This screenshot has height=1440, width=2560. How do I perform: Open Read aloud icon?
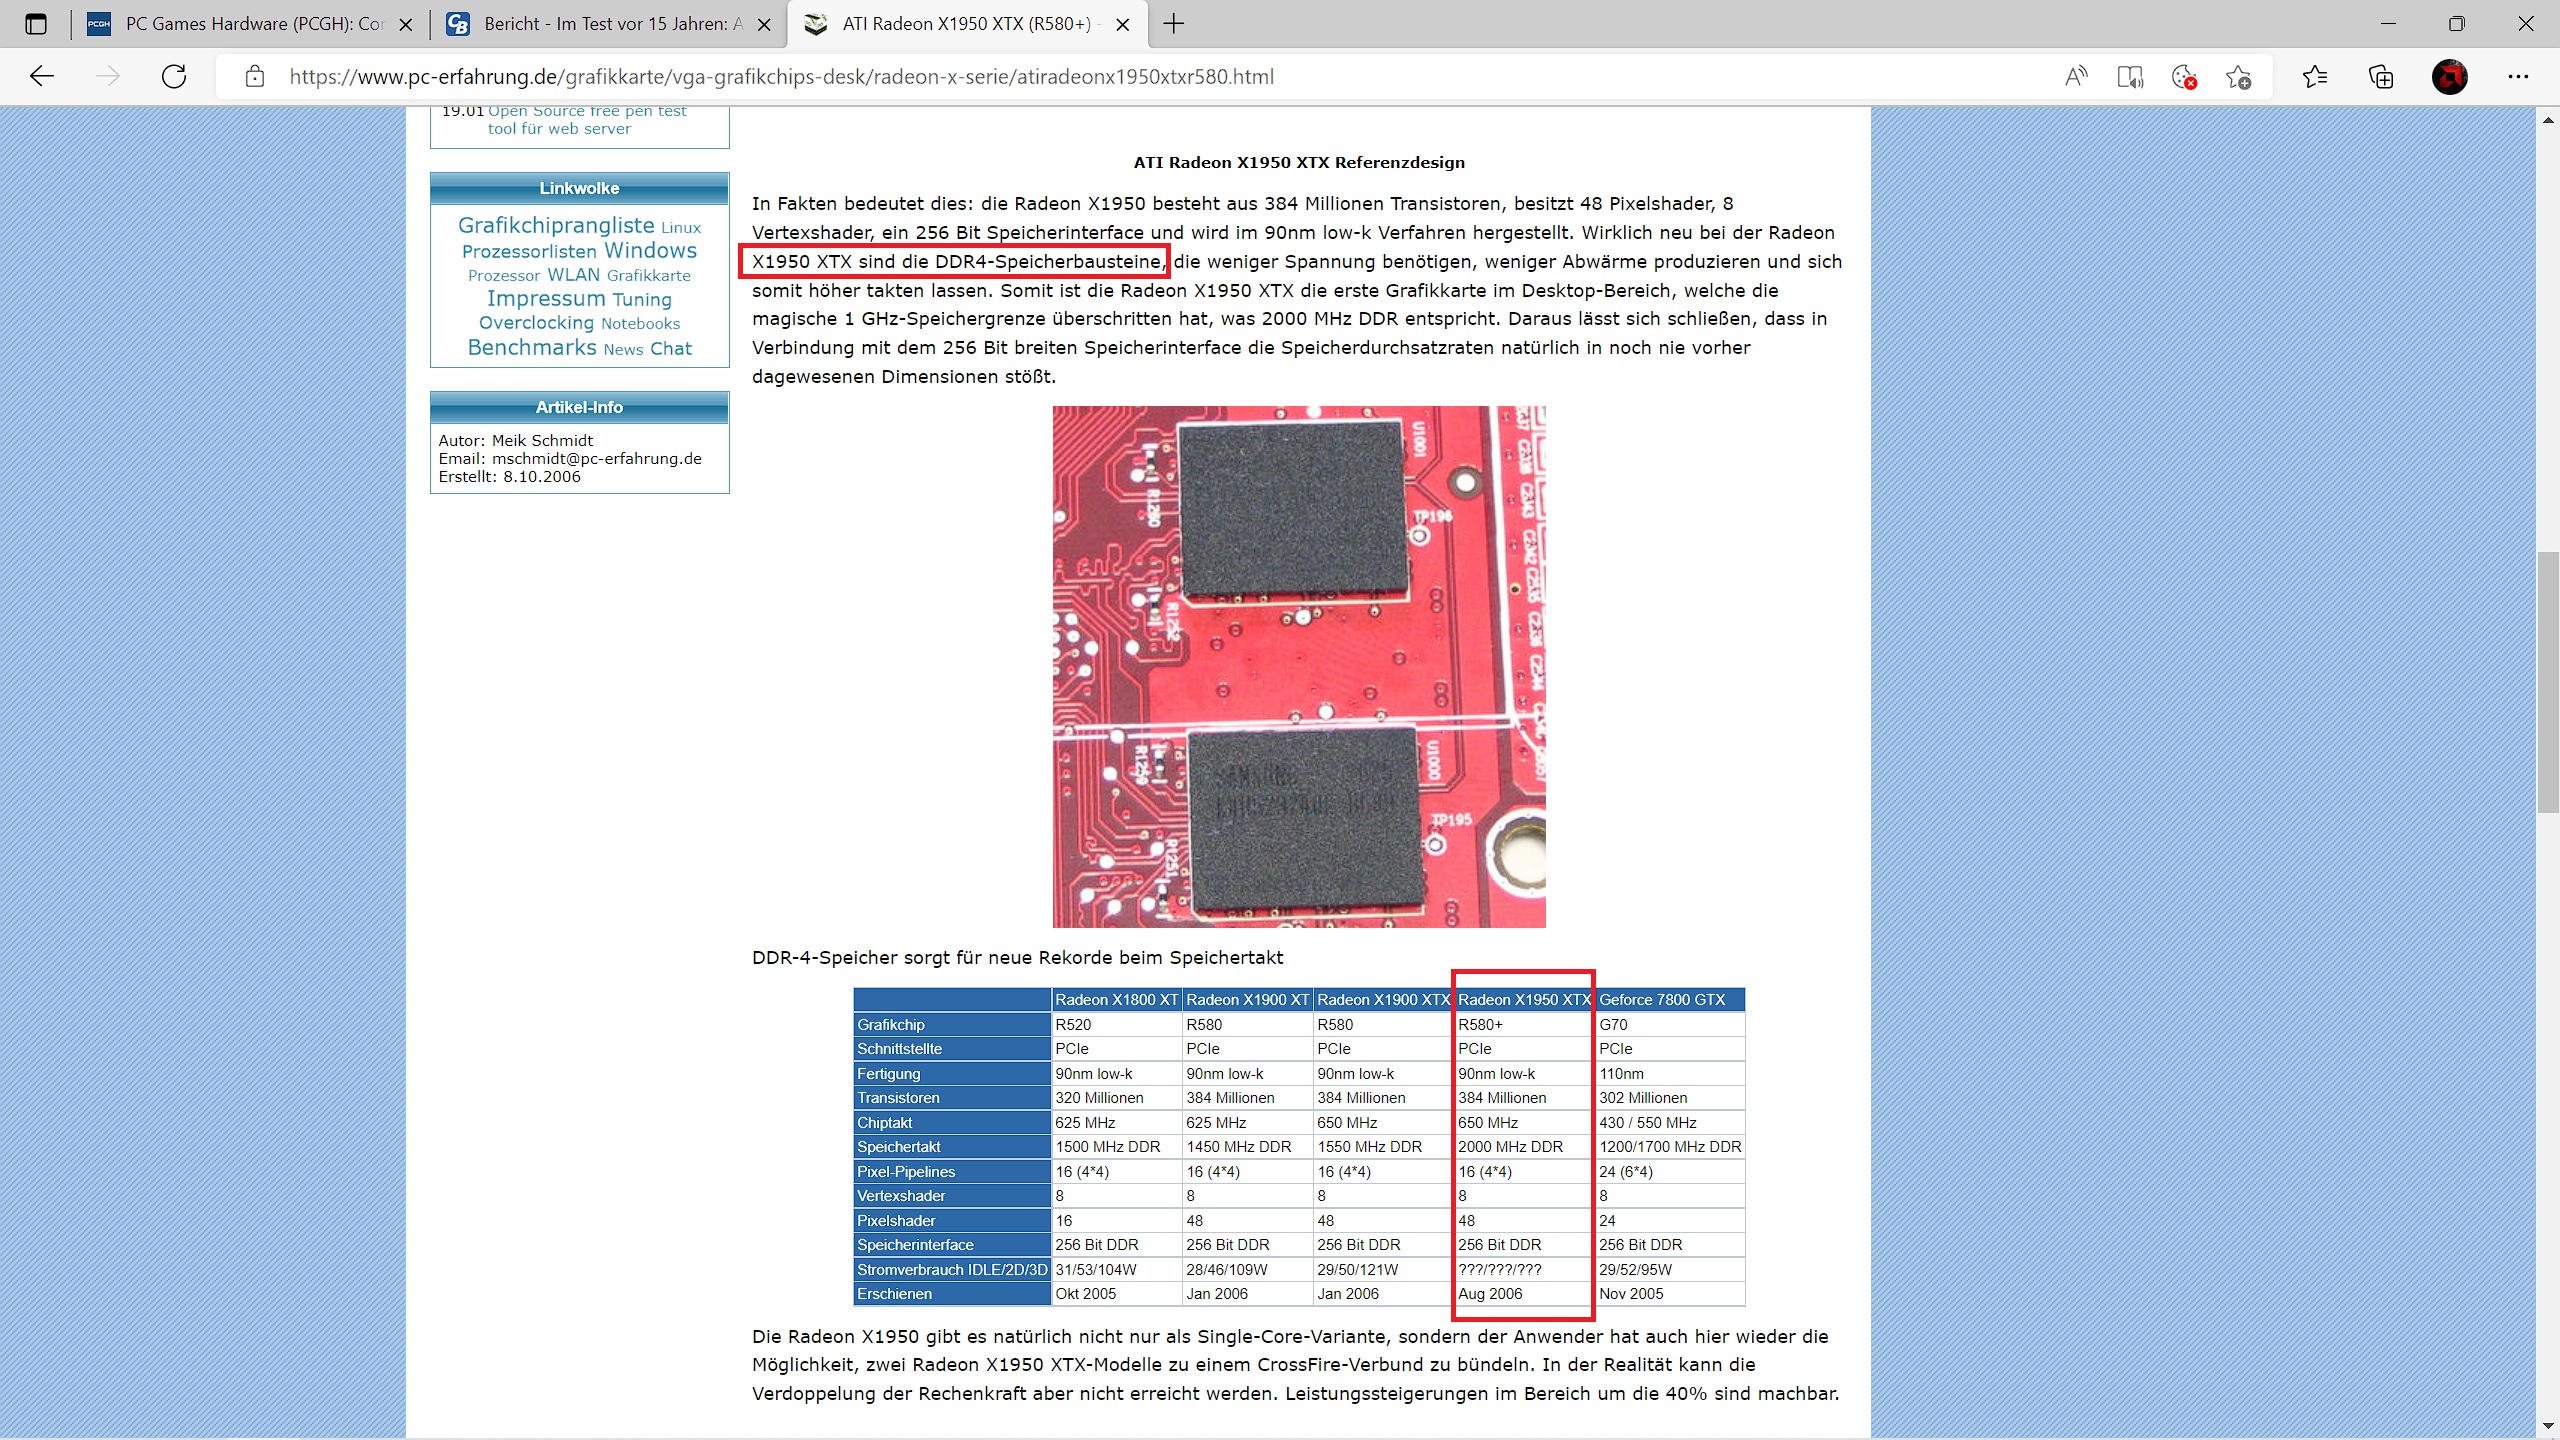click(x=2076, y=77)
